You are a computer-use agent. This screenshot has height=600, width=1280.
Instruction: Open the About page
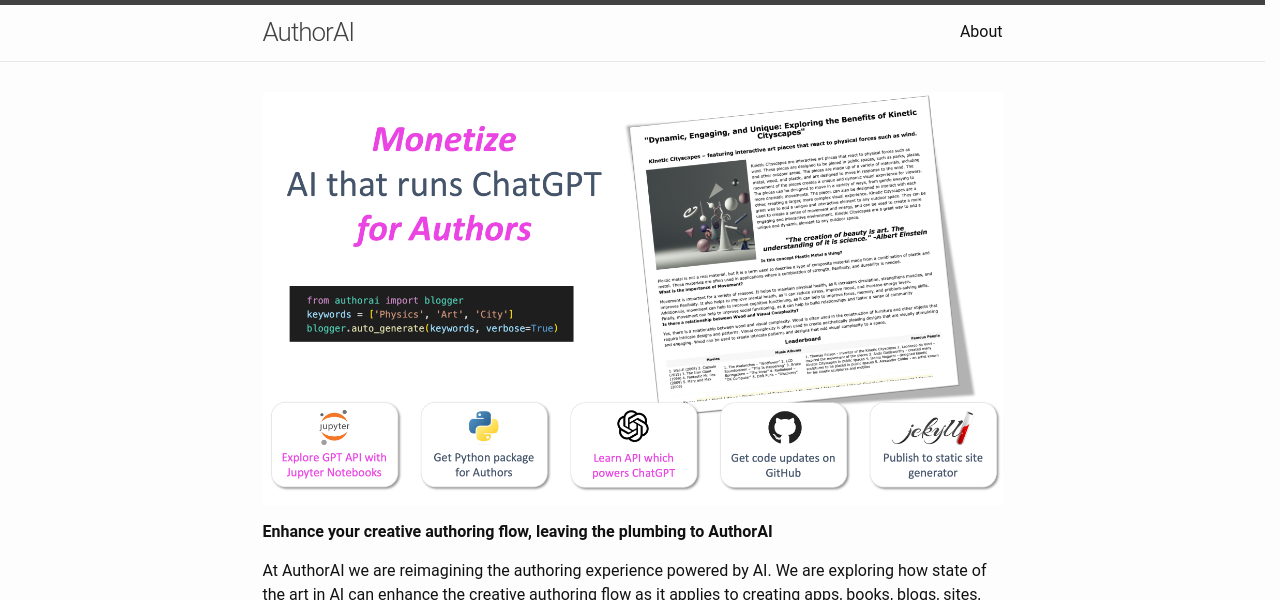(980, 32)
